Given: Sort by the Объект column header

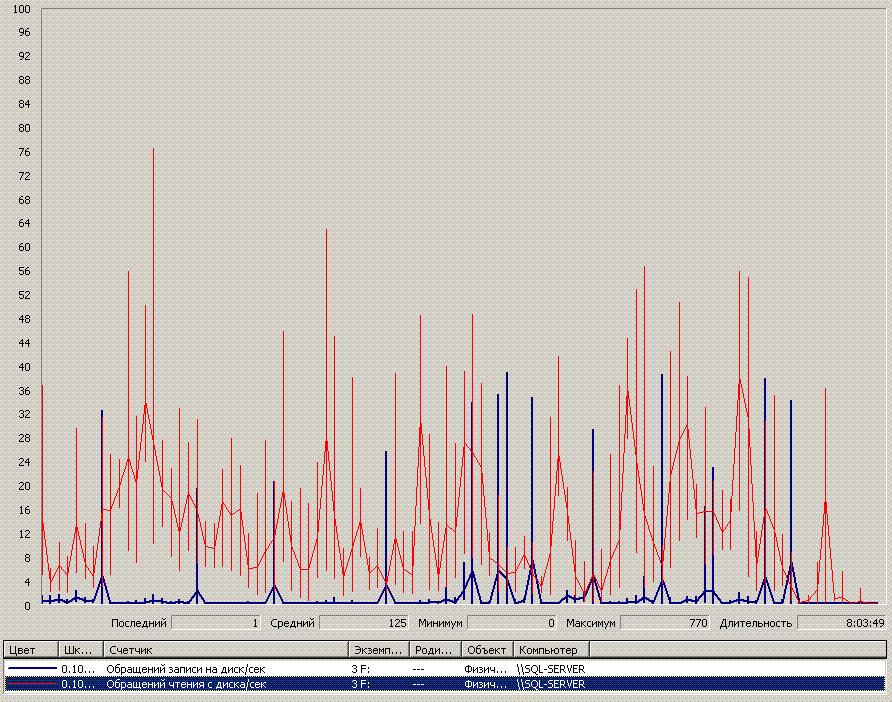Looking at the screenshot, I should [x=487, y=650].
